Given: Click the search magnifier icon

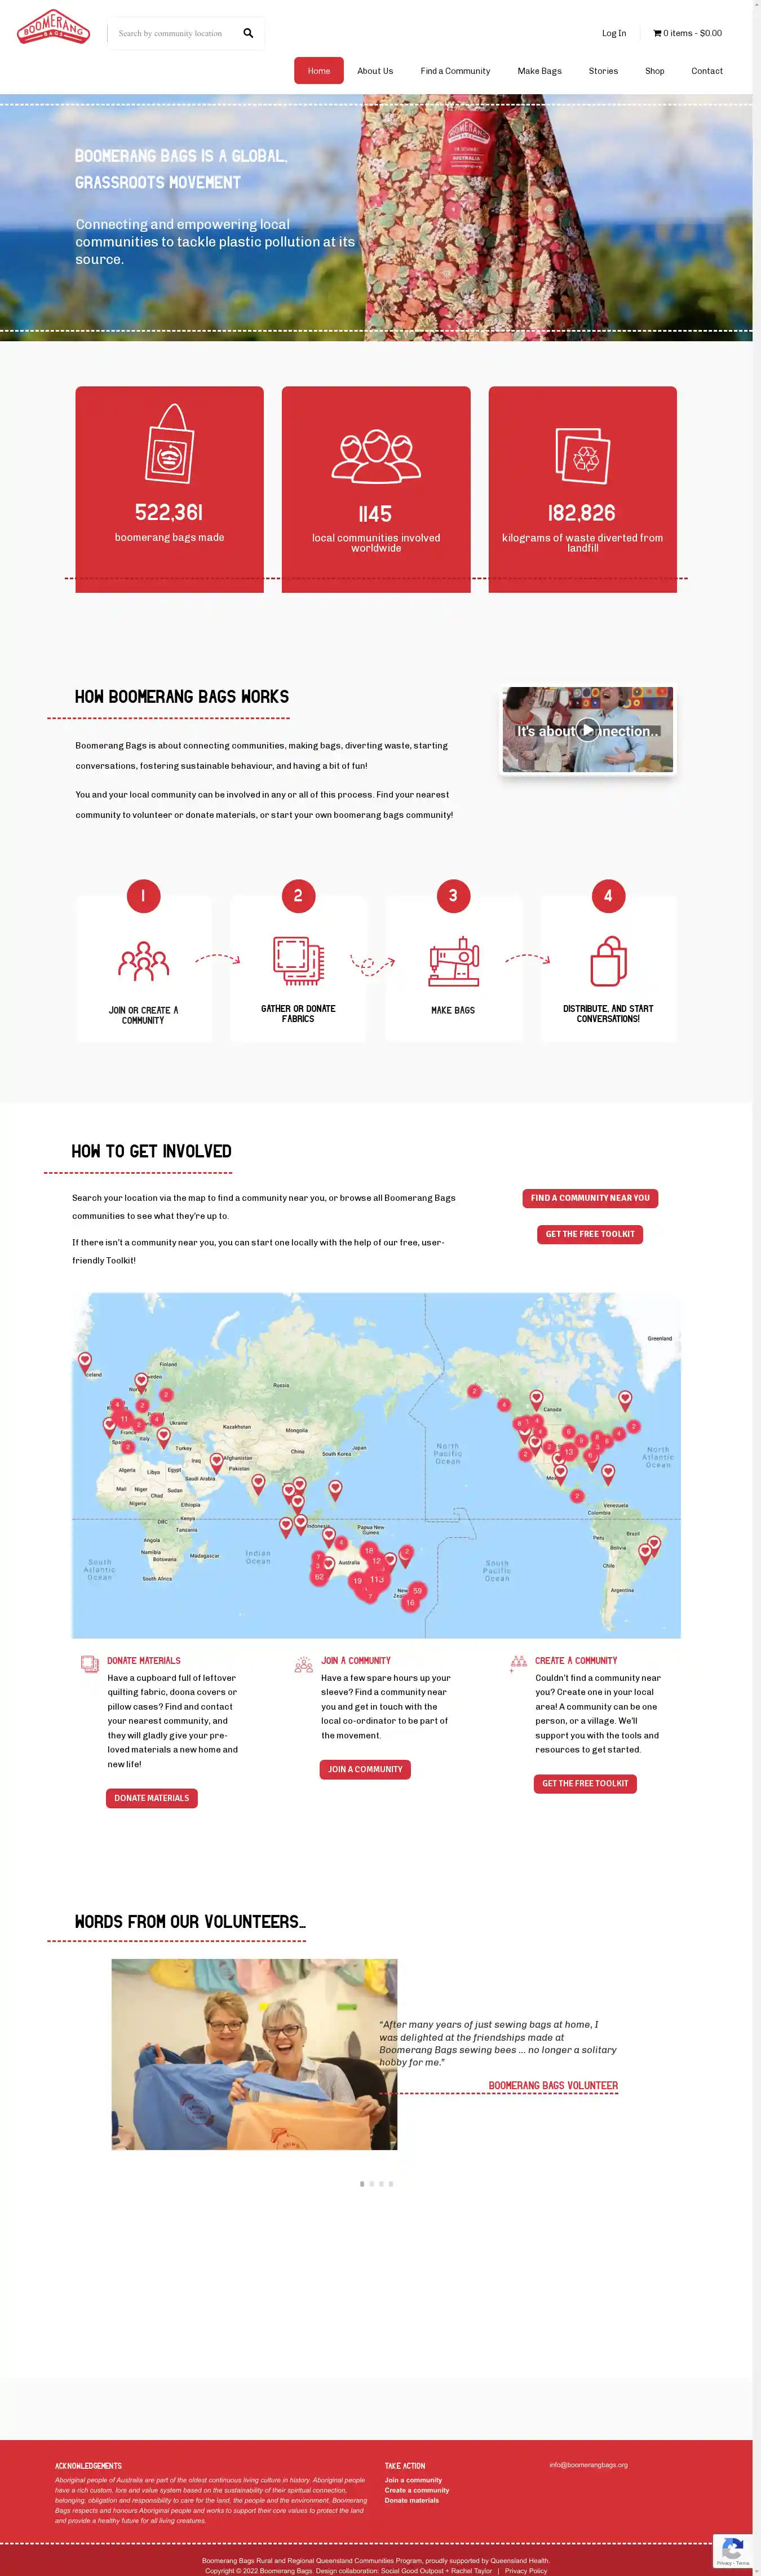Looking at the screenshot, I should coord(248,33).
